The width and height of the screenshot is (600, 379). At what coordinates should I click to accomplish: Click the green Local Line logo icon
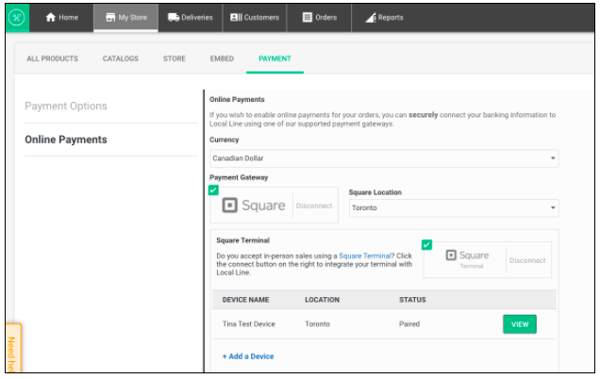pos(17,17)
